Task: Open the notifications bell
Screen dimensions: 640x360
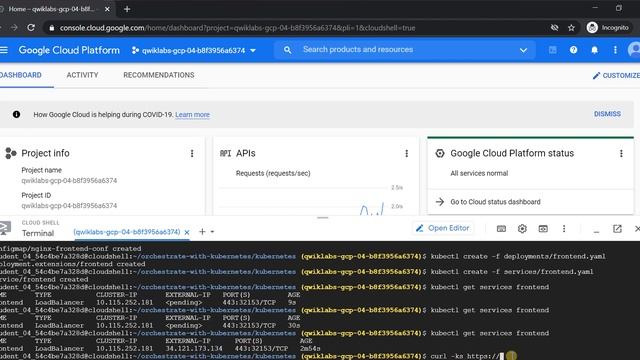Action: click(x=594, y=50)
